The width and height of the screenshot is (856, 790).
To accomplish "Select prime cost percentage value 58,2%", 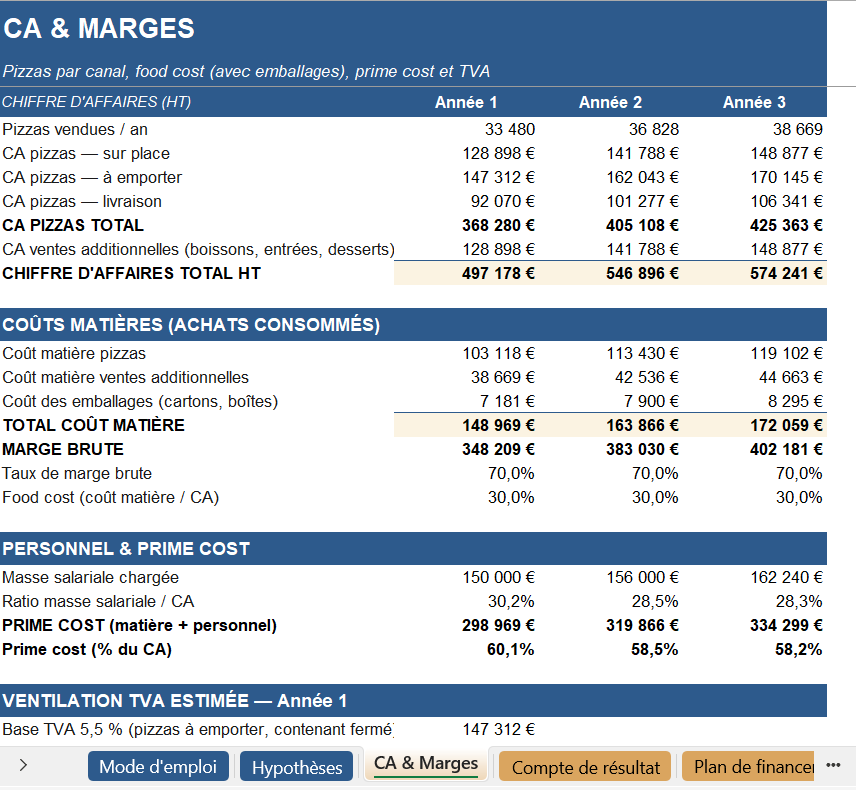I will [799, 649].
